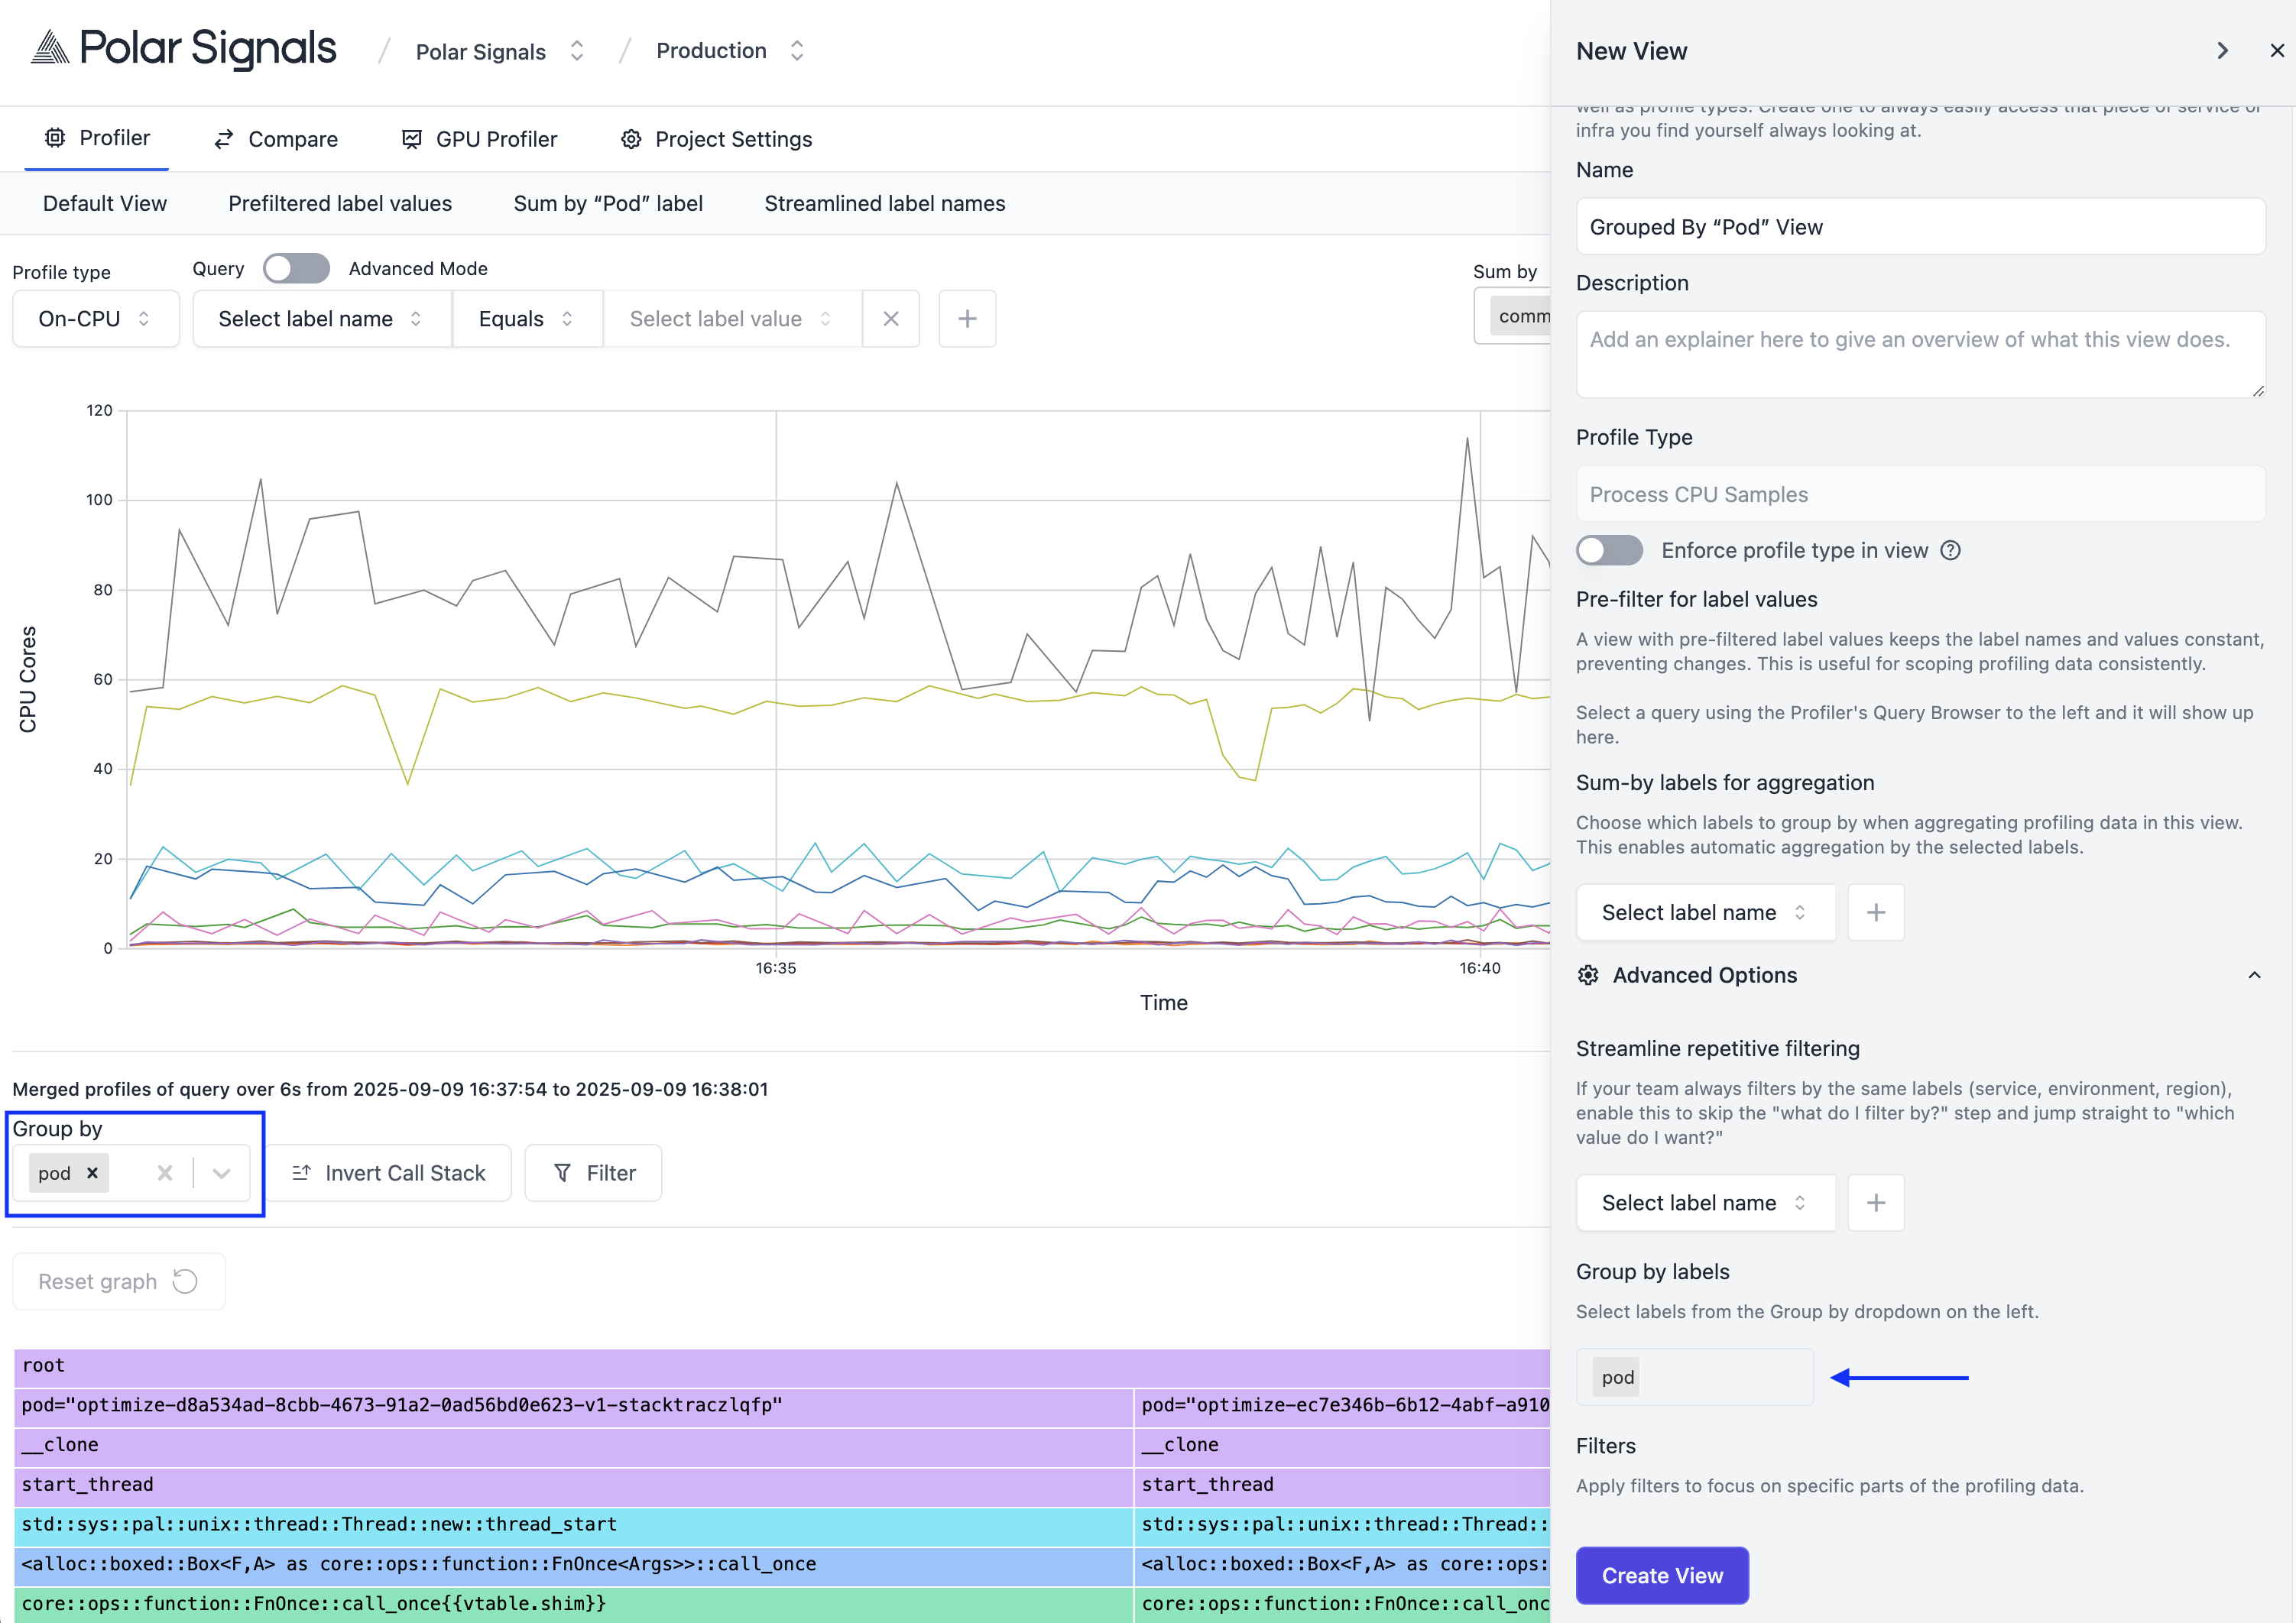2296x1623 pixels.
Task: Collapse the New View panel with right chevron
Action: (2222, 51)
